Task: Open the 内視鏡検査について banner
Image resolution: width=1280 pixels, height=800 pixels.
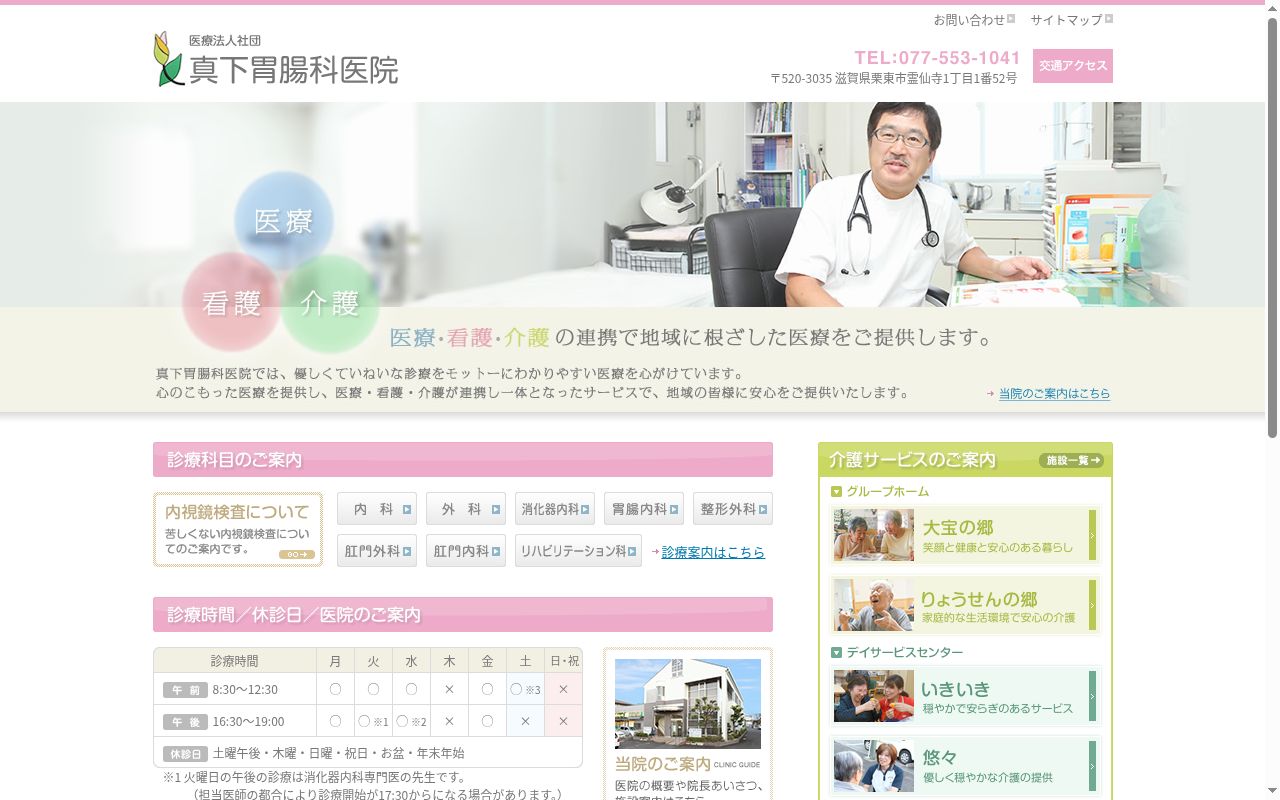Action: 238,529
